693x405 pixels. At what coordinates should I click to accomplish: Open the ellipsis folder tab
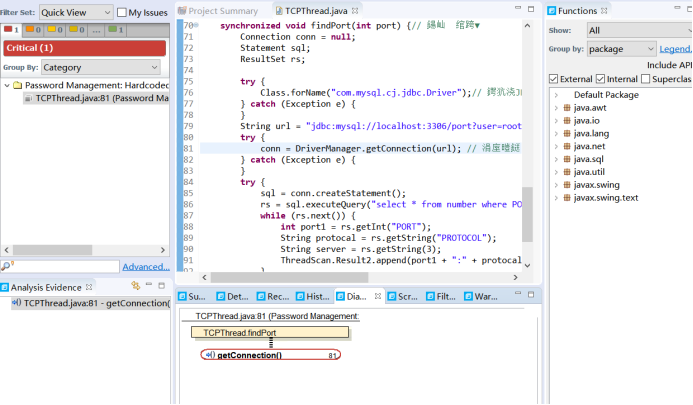96,30
